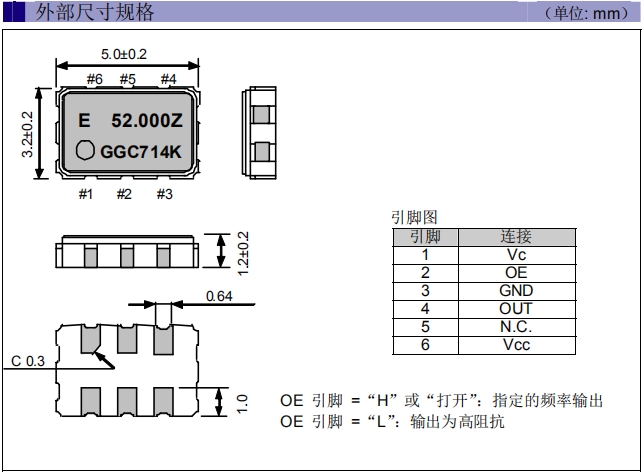
Task: Click the #6 pin label
Action: coord(94,79)
